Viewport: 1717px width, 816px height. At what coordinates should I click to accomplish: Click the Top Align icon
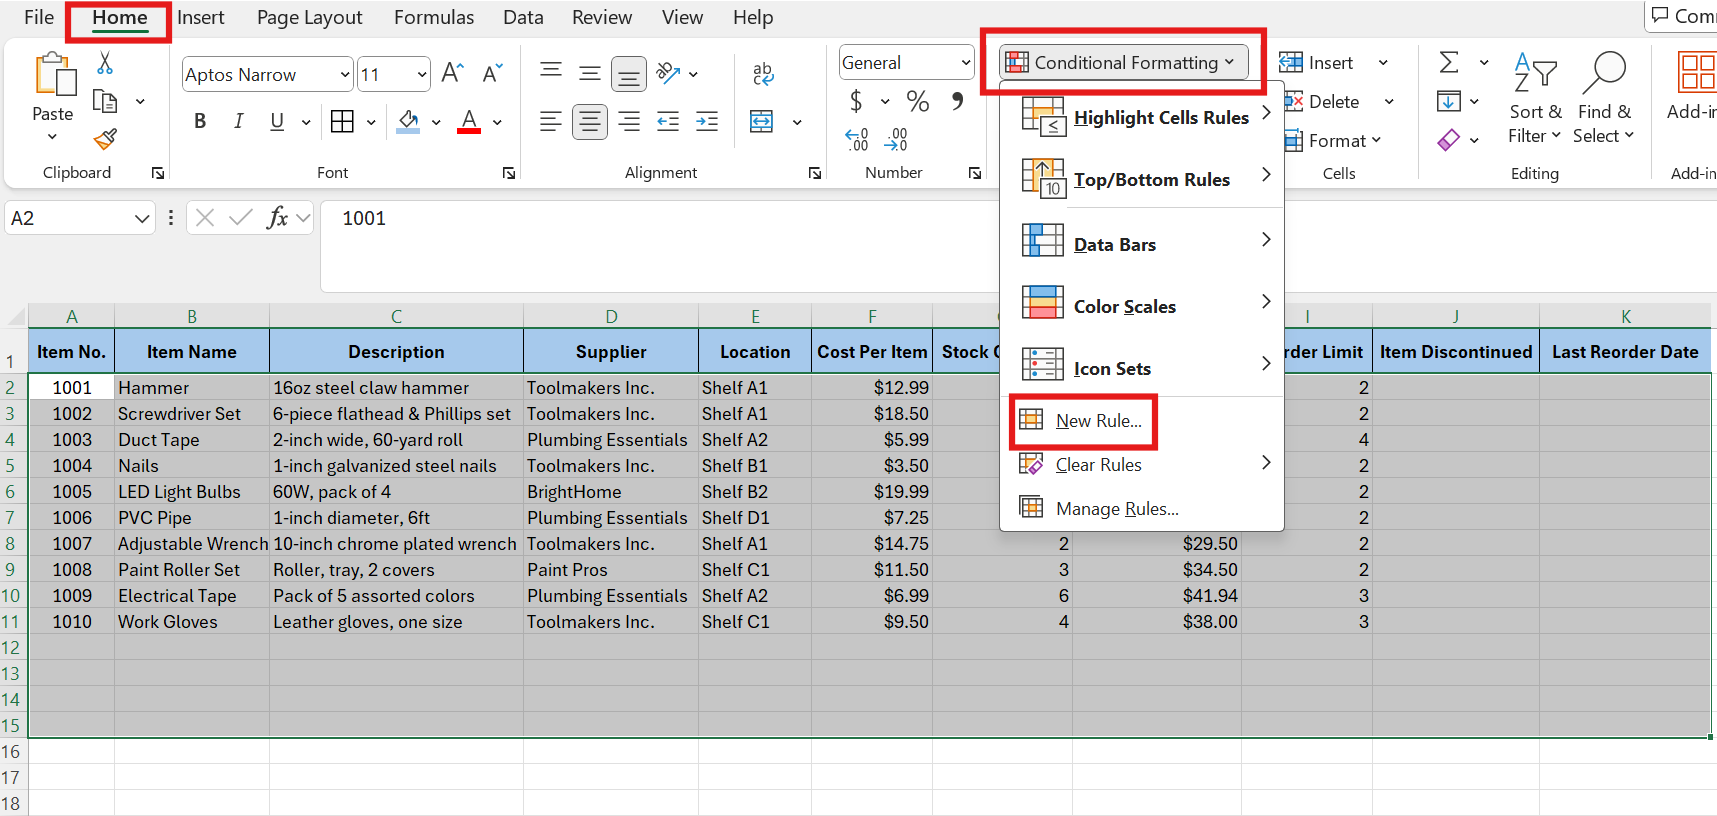551,71
